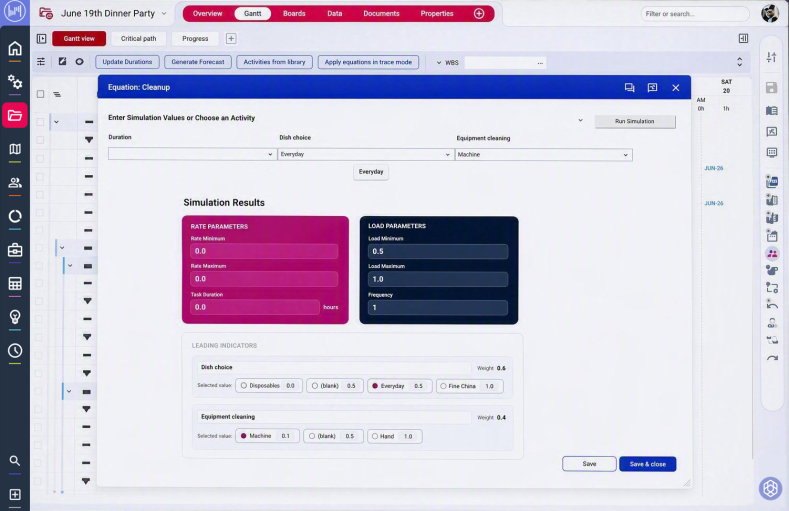The image size is (789, 511).
Task: Click the Update Durations button
Action: 127,62
